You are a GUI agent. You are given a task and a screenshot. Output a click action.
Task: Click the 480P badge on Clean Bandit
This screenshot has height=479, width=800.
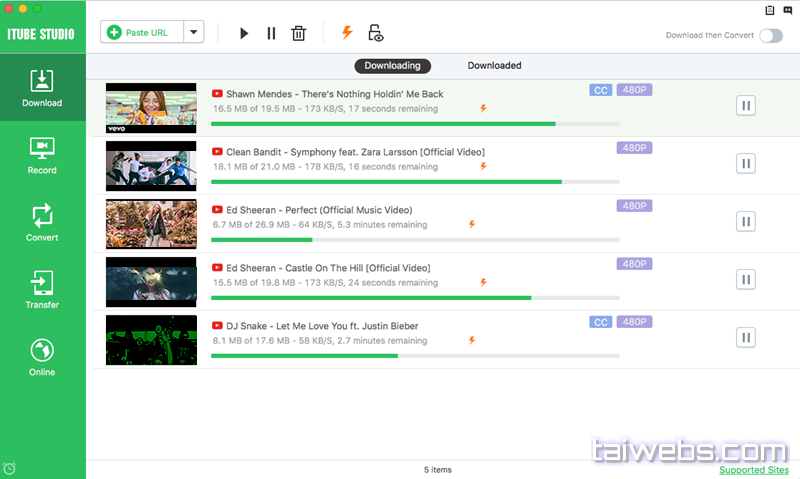click(634, 148)
